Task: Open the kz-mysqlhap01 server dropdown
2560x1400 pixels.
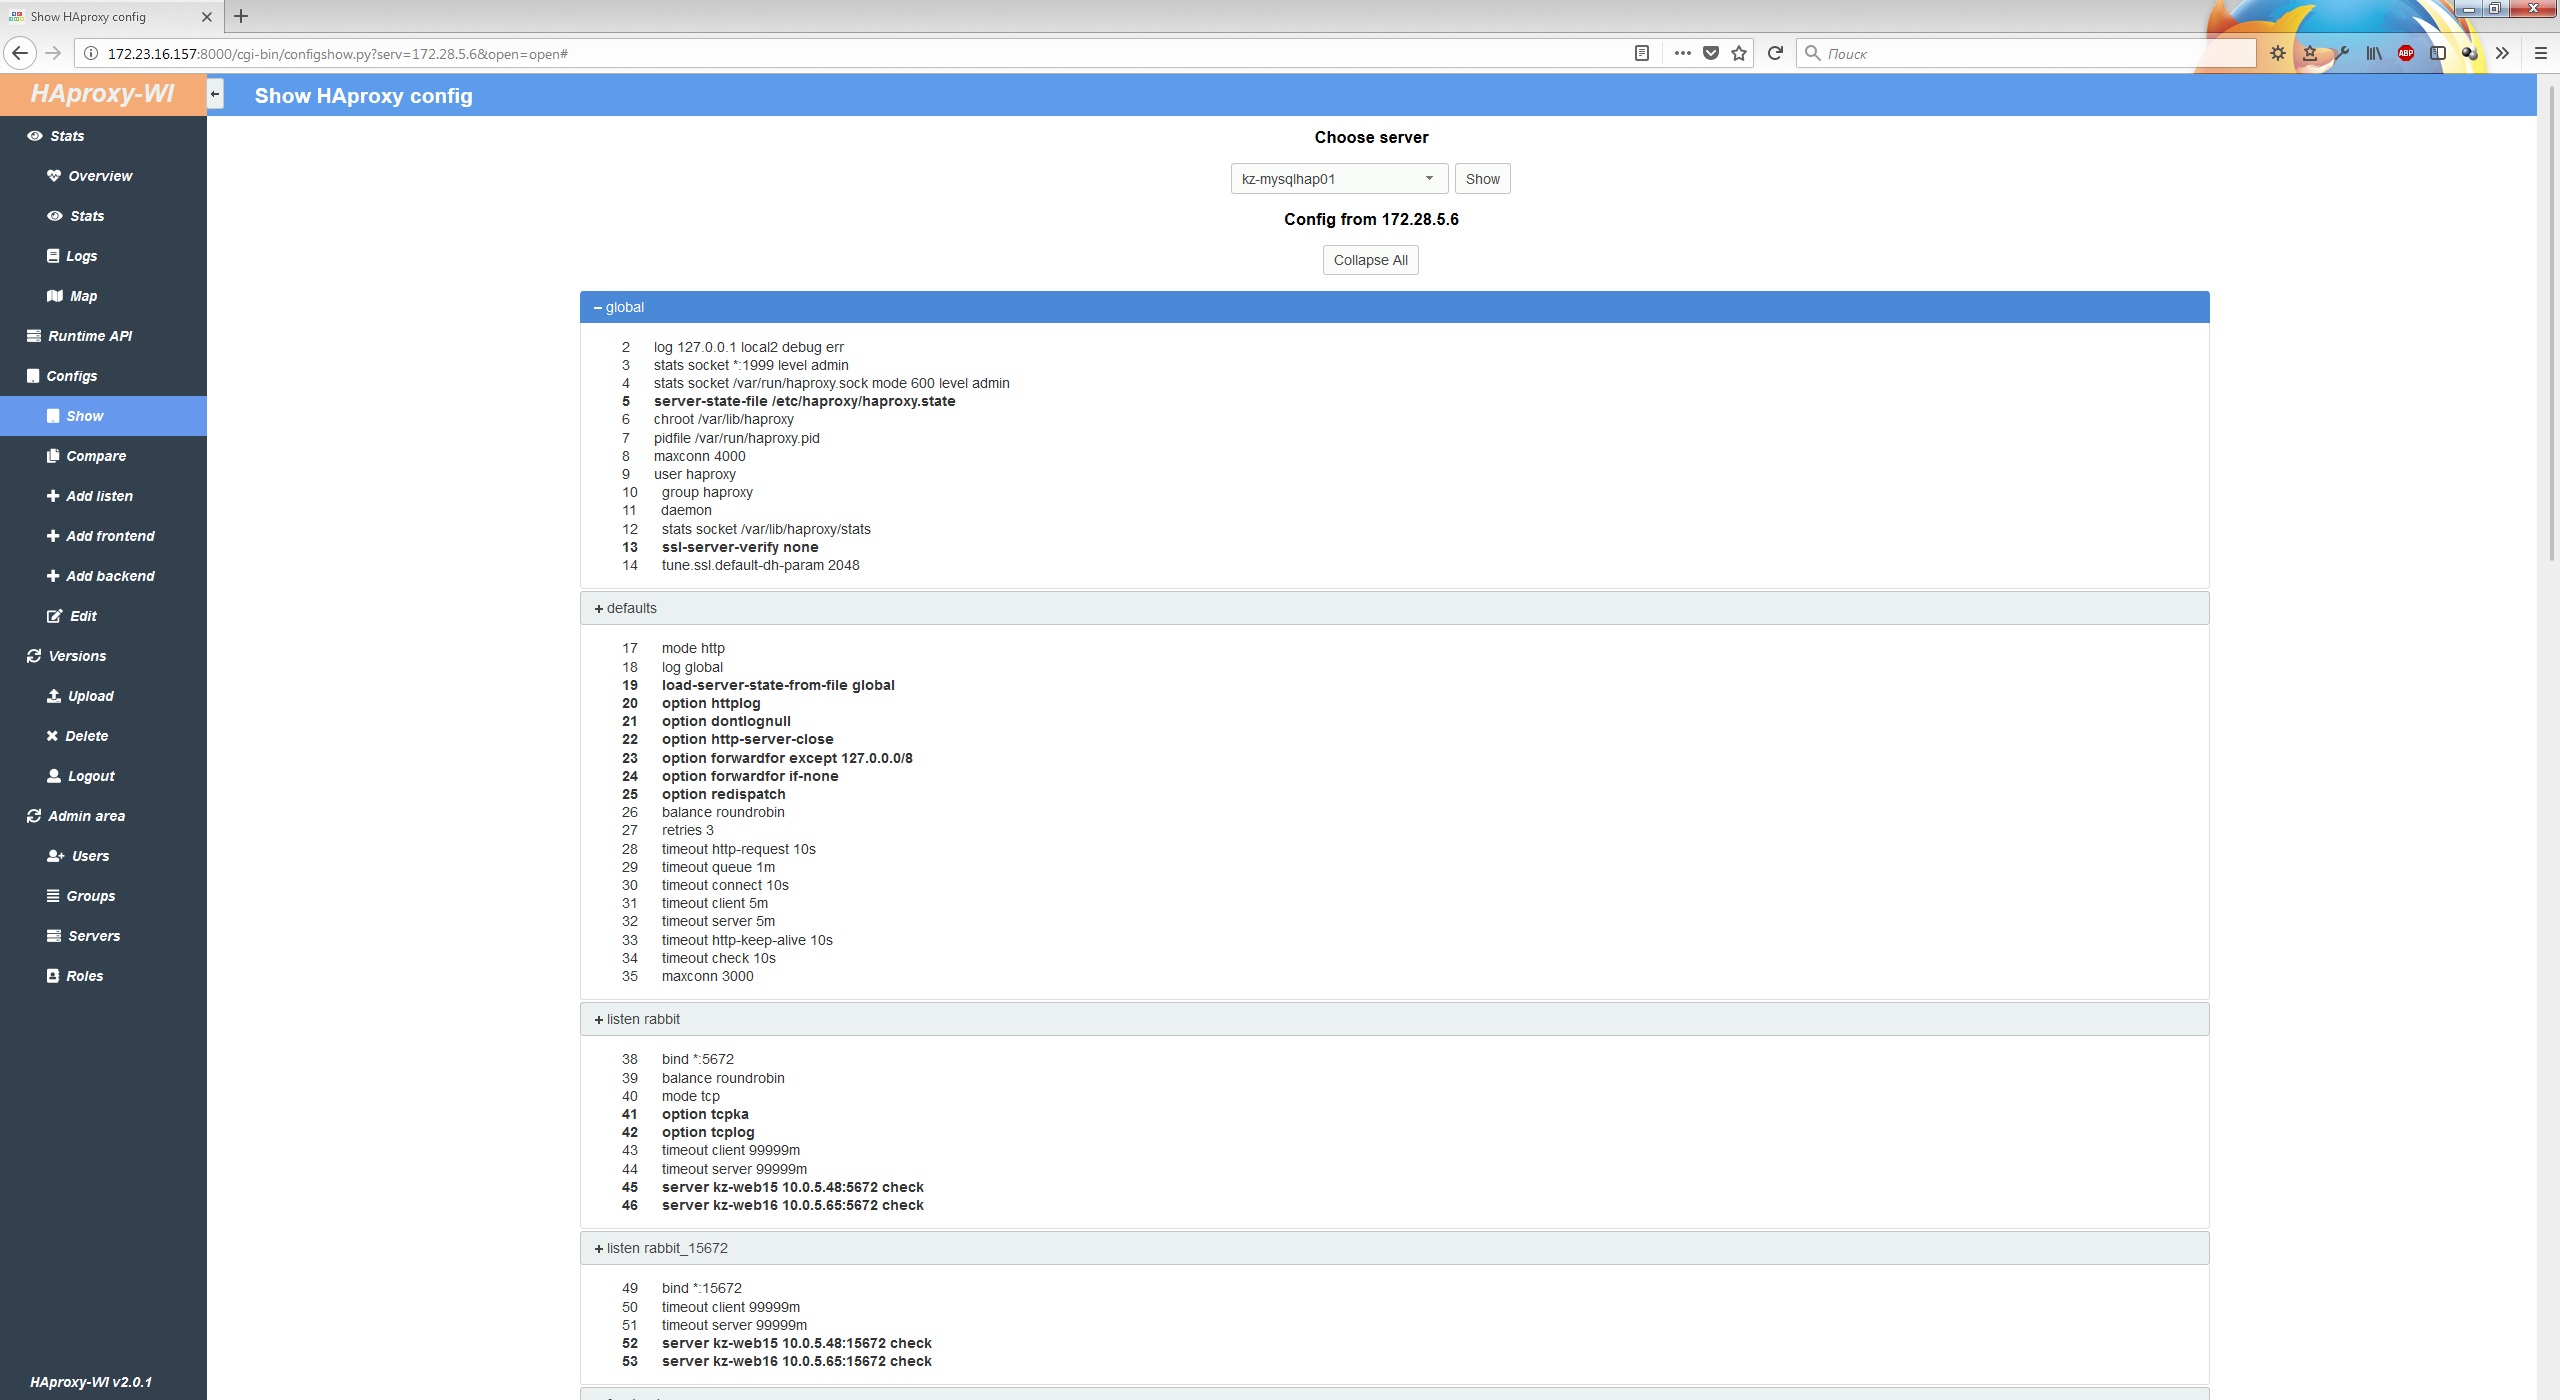Action: coord(1337,179)
